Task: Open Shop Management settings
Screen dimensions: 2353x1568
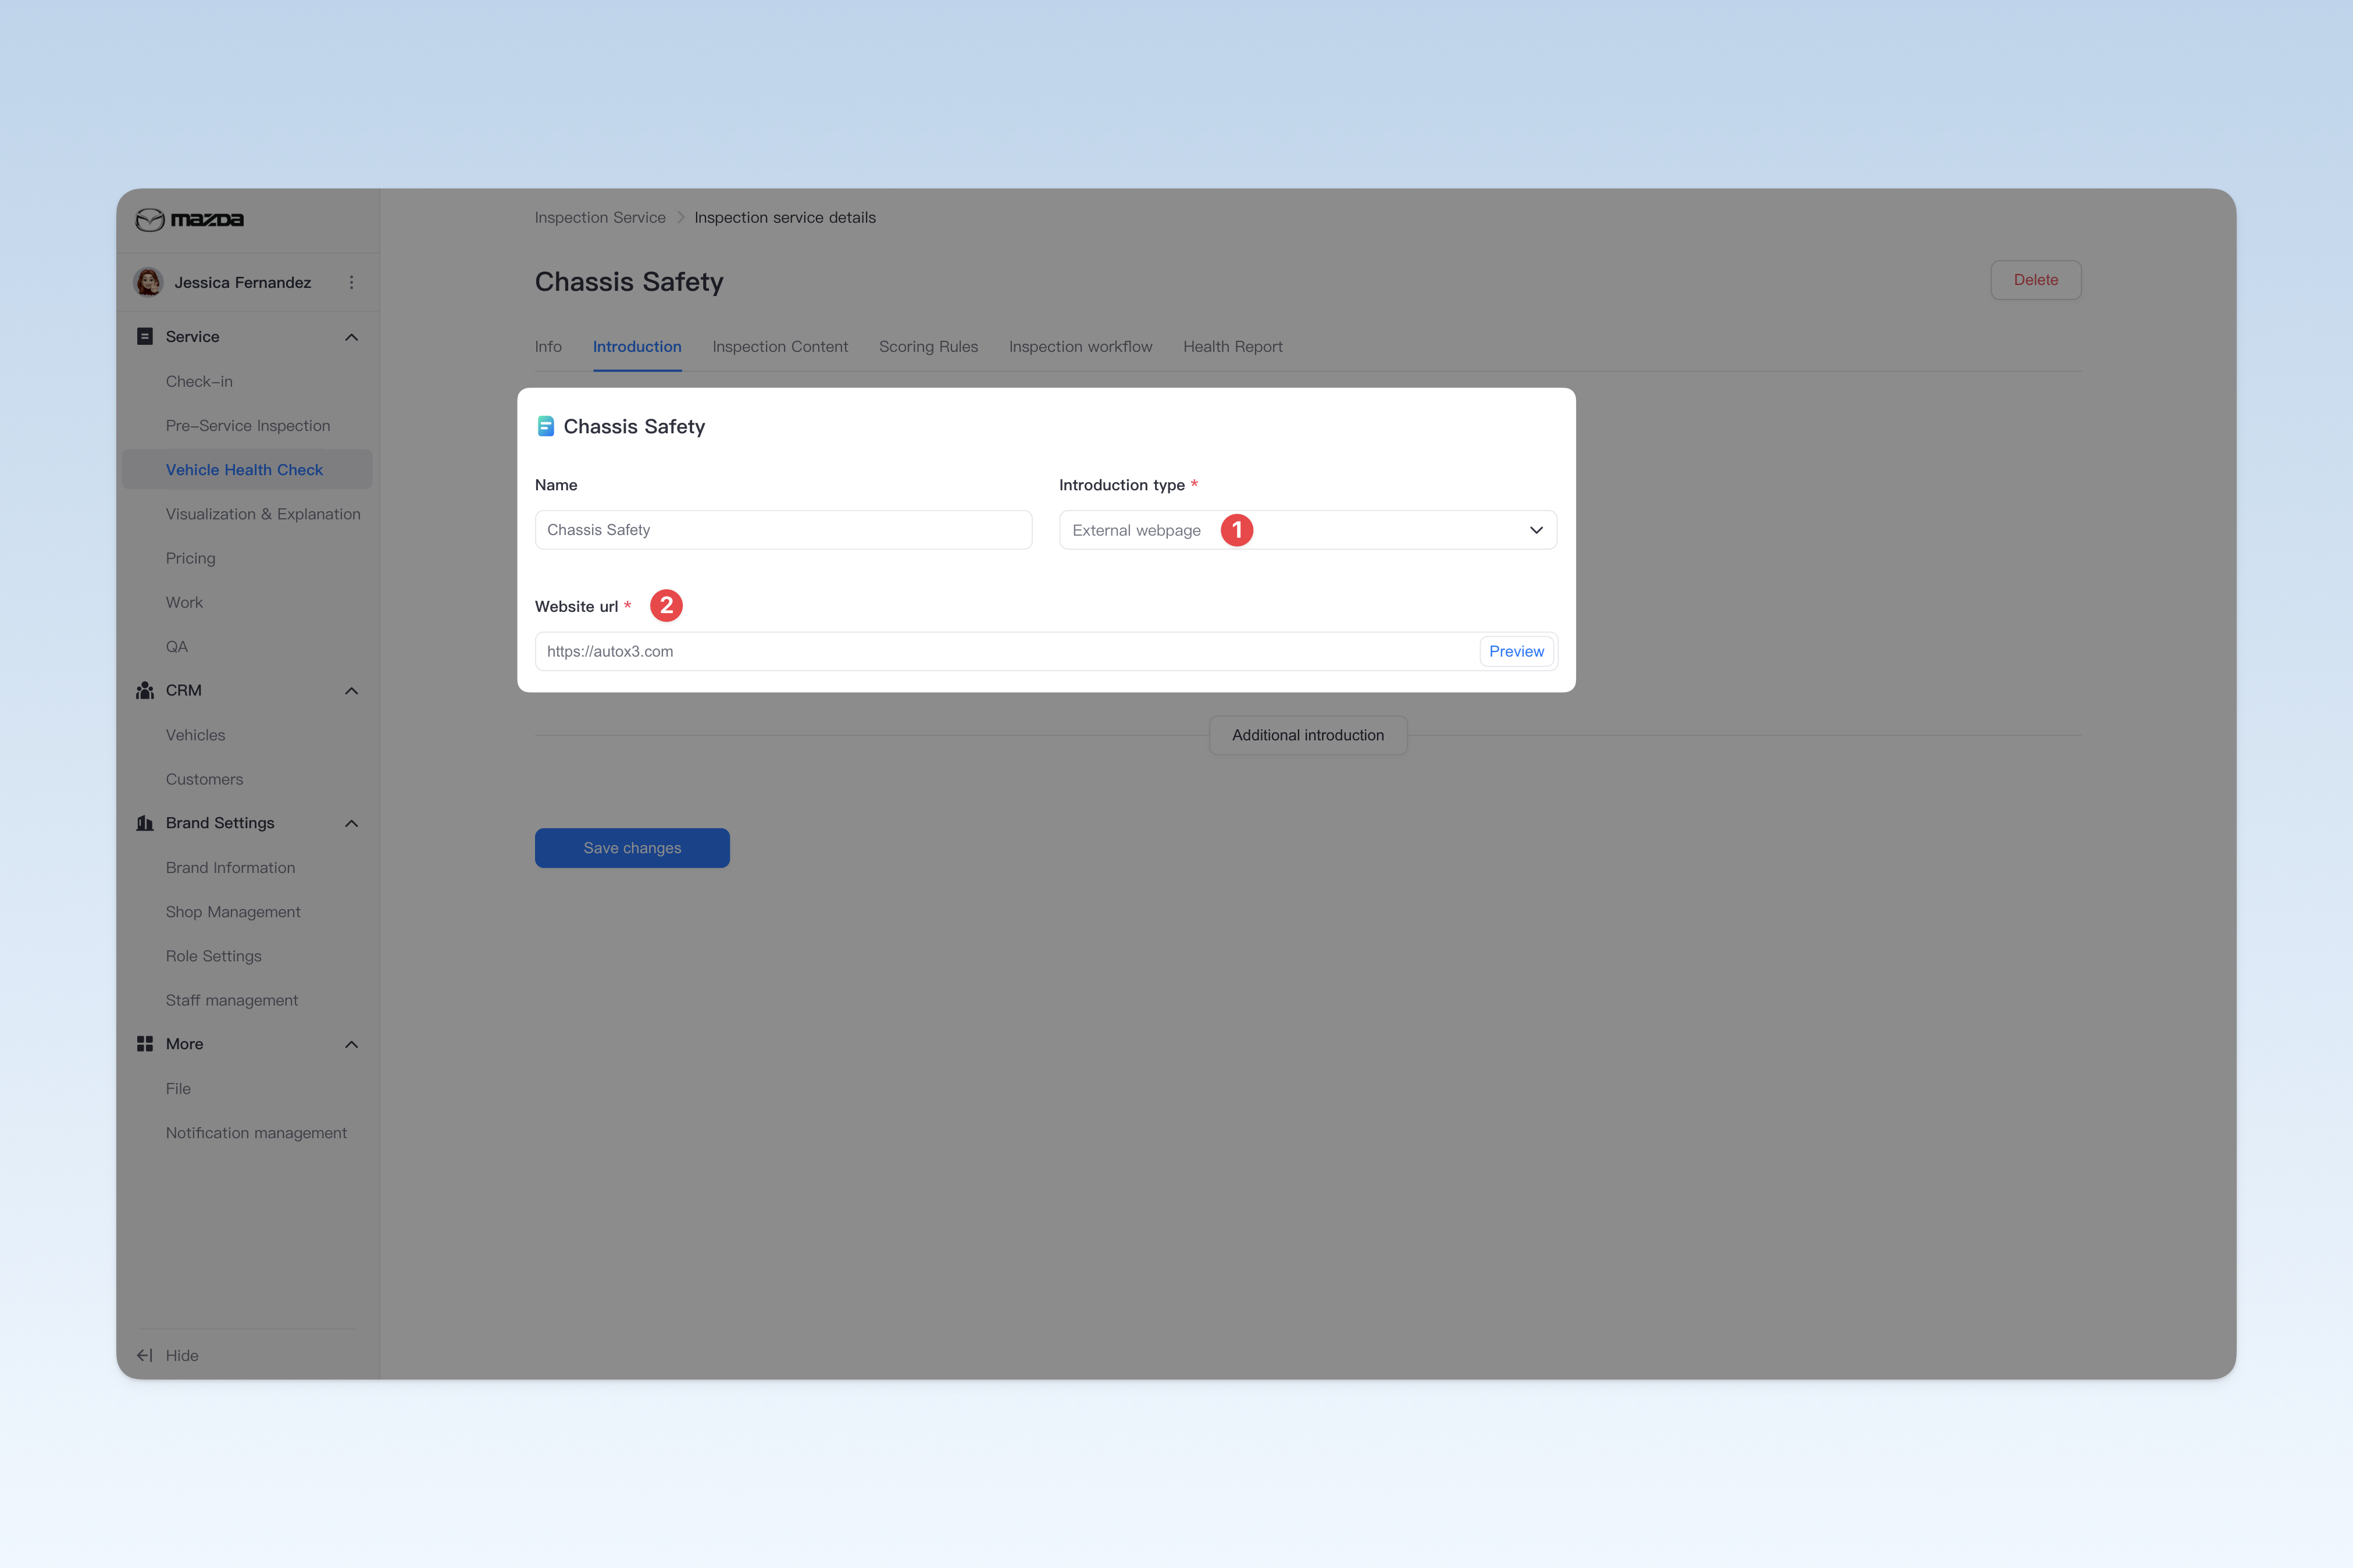Action: tap(233, 912)
